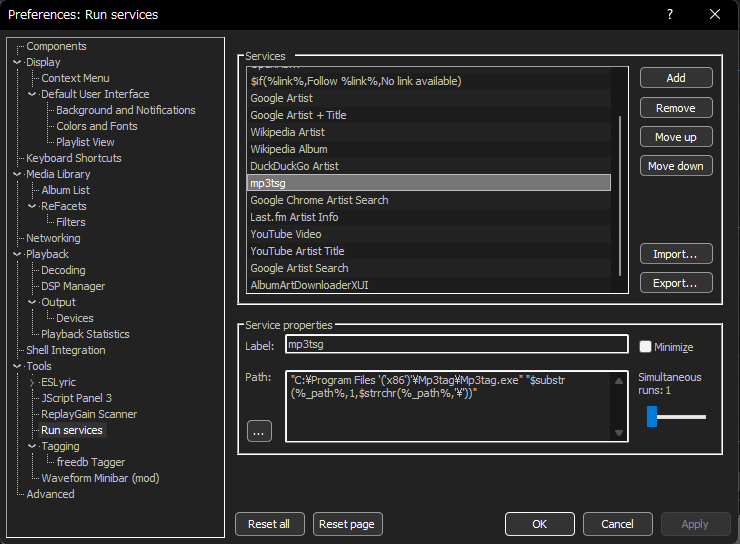Click the Label input field
This screenshot has width=740, height=544.
pos(456,344)
